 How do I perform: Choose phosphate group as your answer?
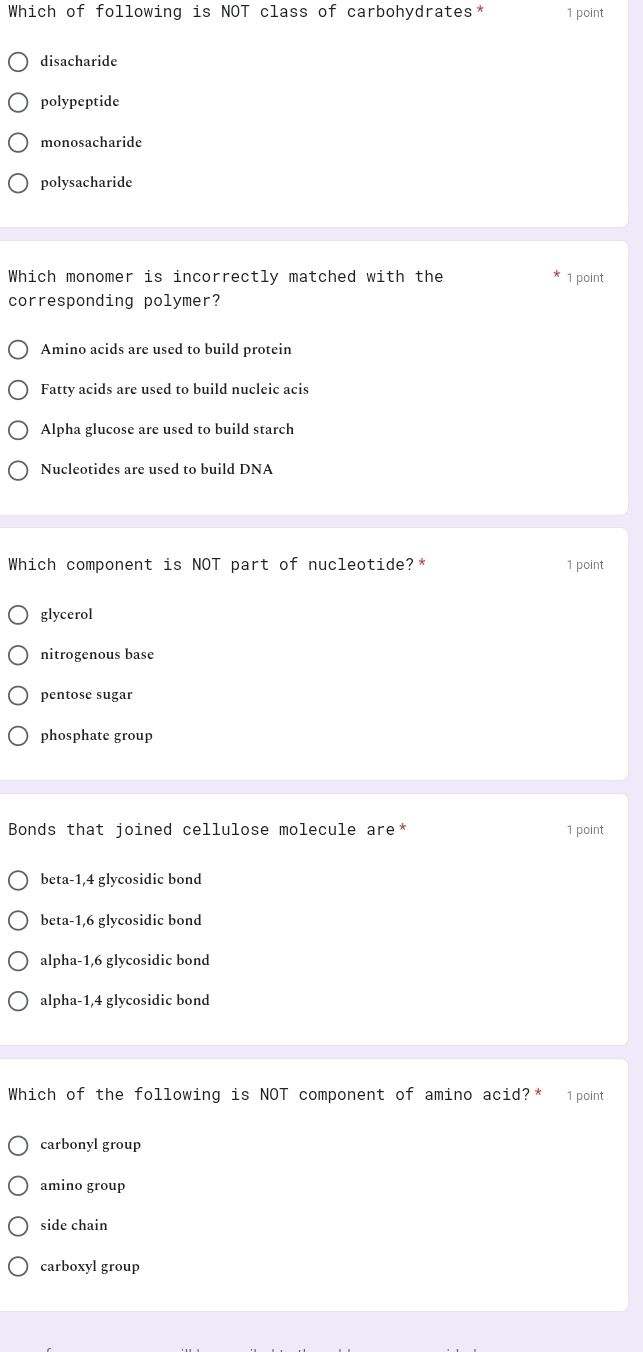18,735
